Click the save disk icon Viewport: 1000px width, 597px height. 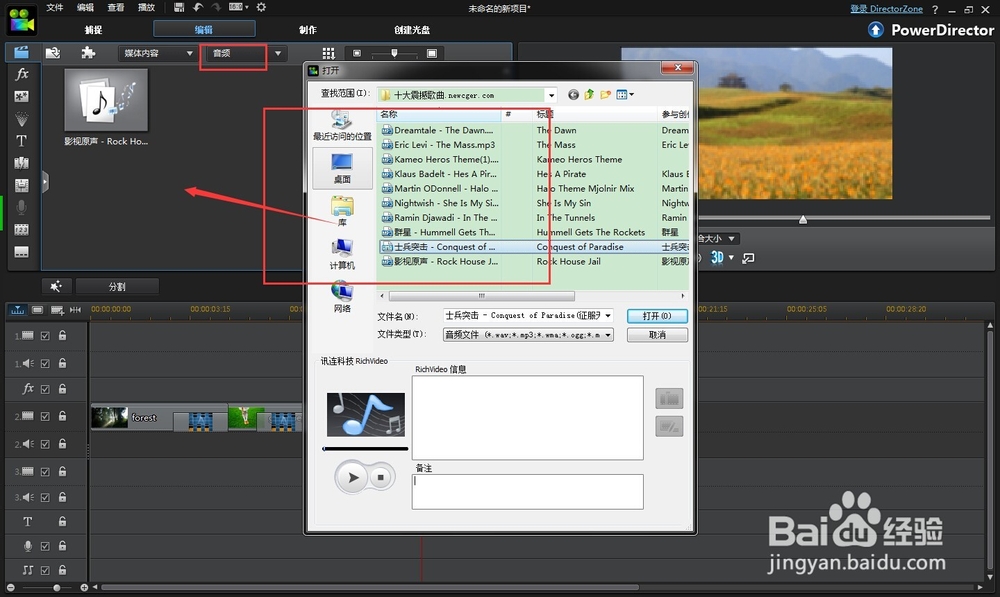(179, 7)
